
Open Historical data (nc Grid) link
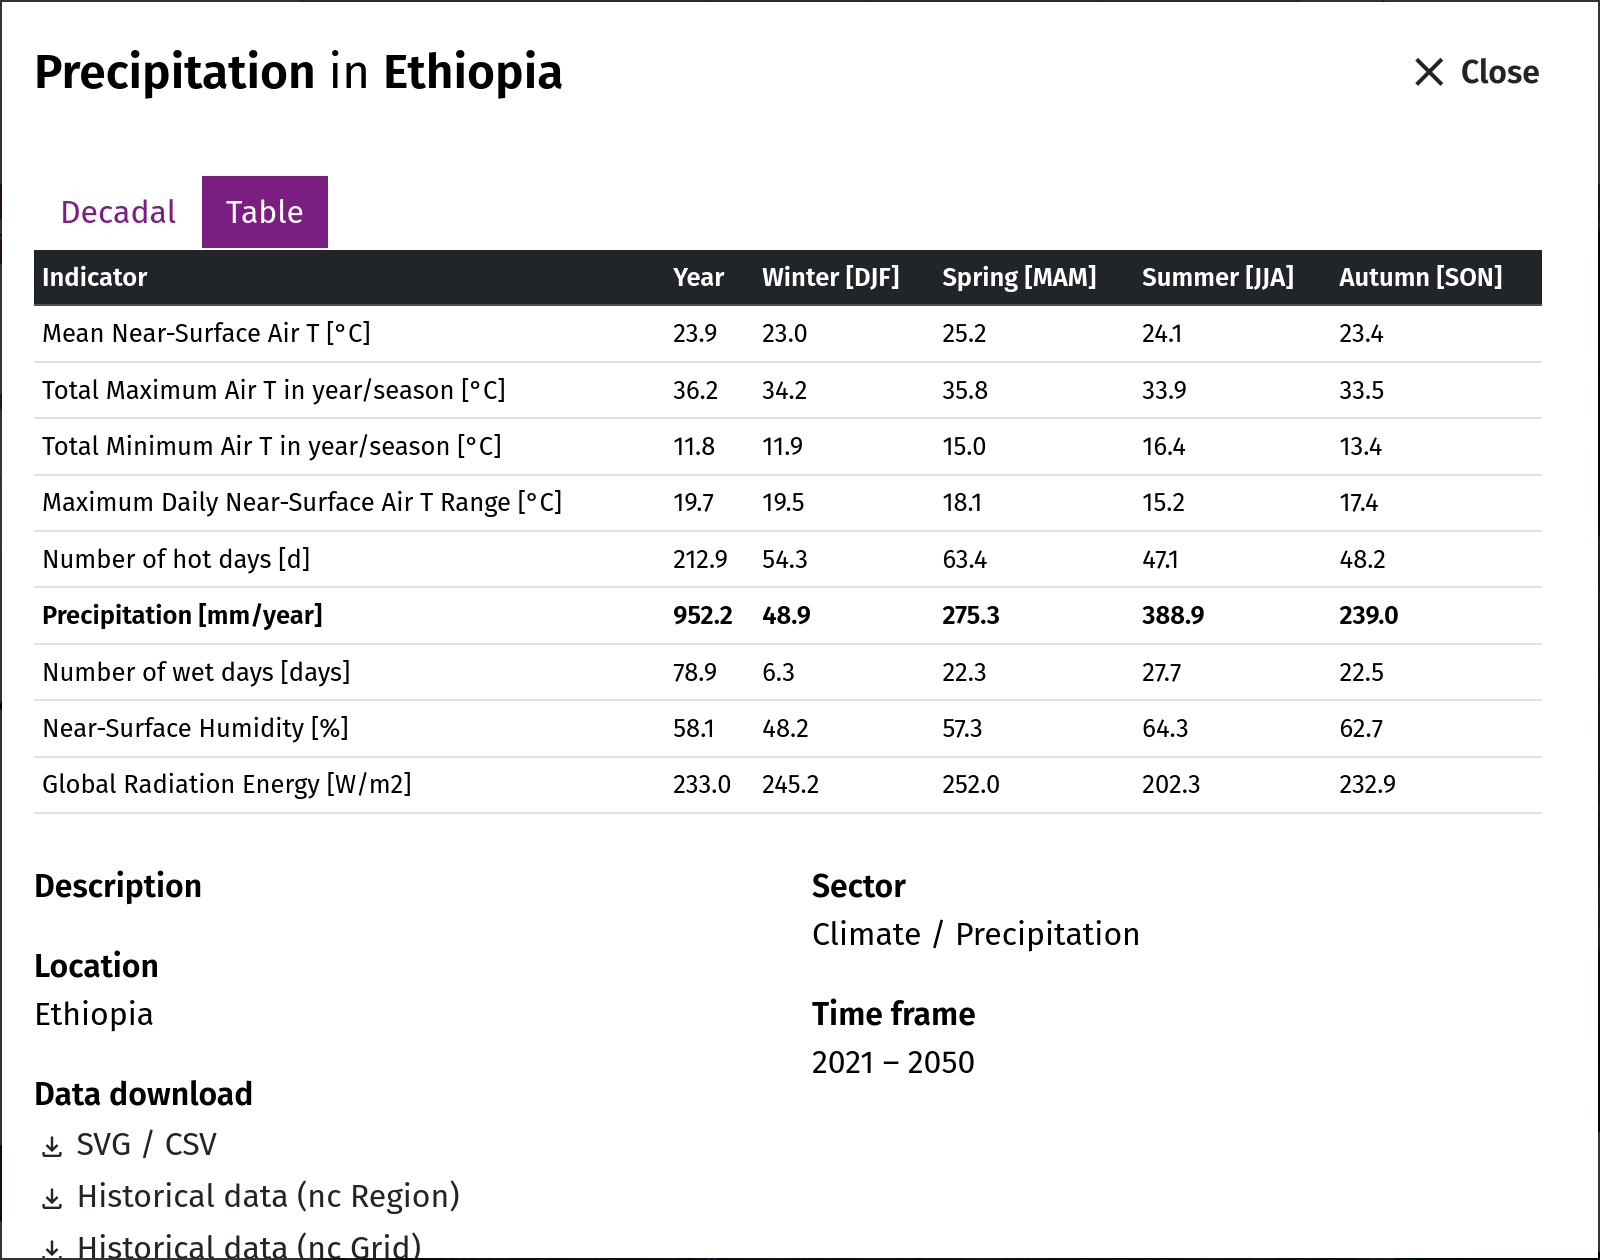click(x=249, y=1246)
